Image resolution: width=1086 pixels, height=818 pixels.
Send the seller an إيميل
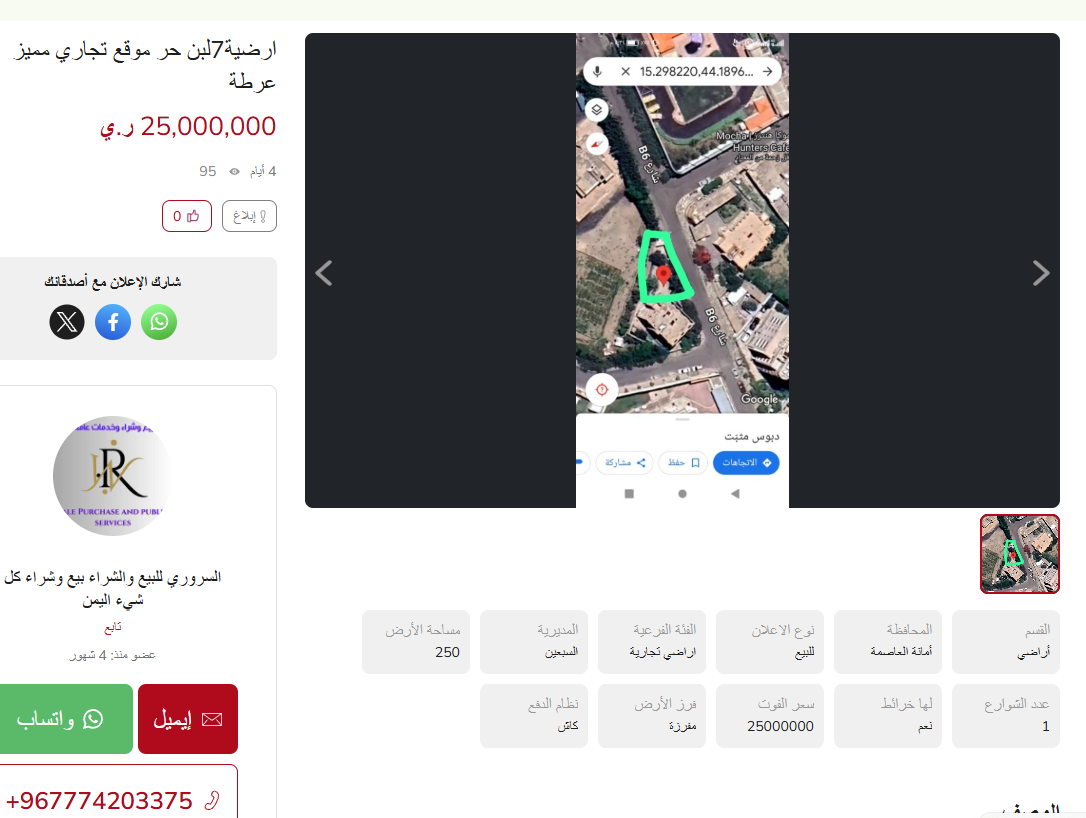coord(188,719)
